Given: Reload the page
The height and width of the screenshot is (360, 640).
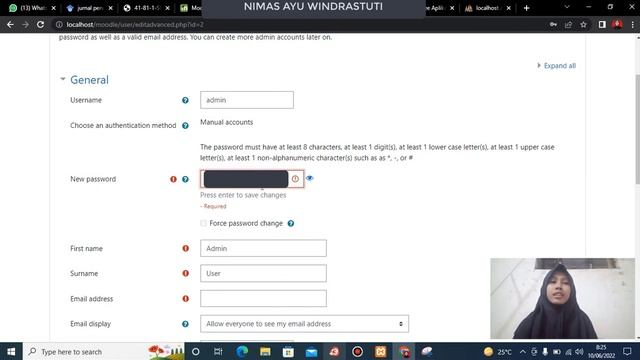Looking at the screenshot, I should 40,24.
